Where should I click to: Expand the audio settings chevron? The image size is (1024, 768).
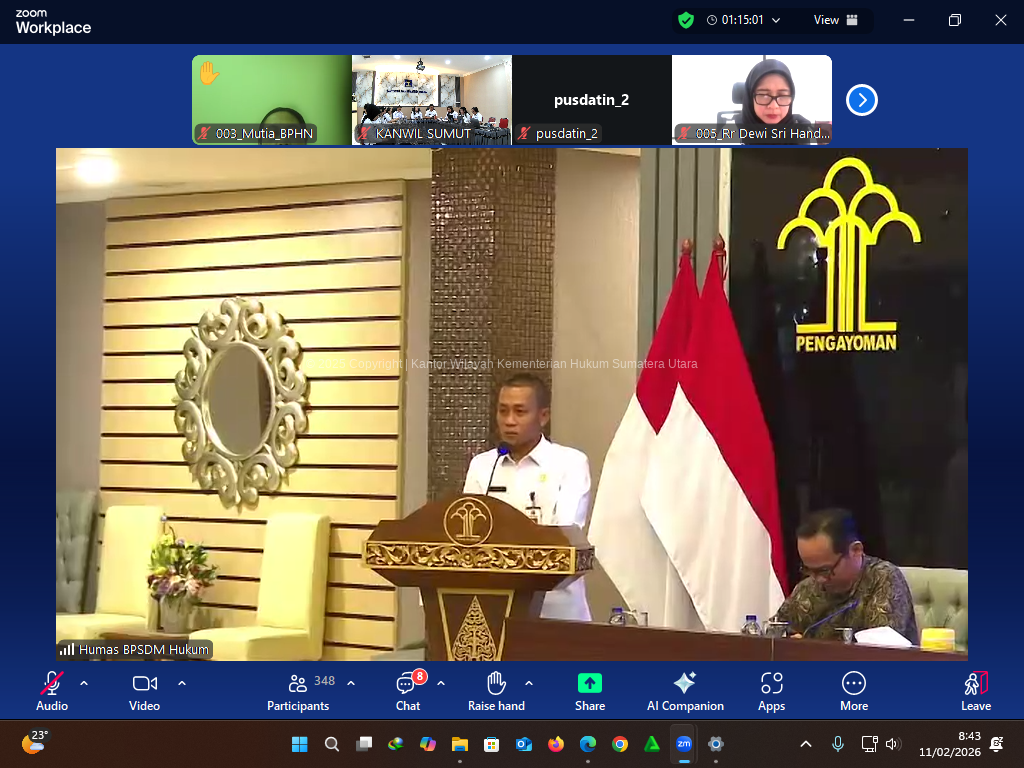coord(84,683)
